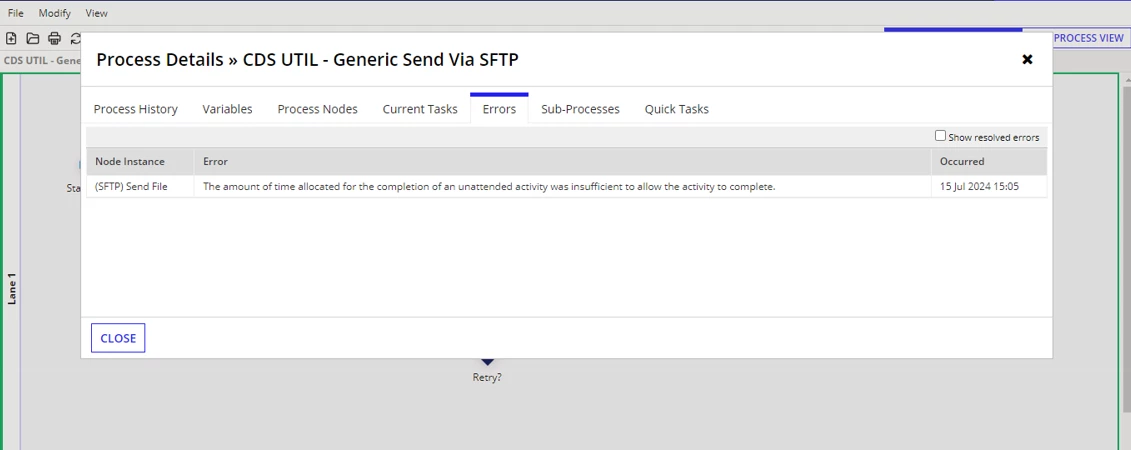This screenshot has height=450, width=1131.
Task: Go to the Current Tasks tab
Action: pos(420,109)
